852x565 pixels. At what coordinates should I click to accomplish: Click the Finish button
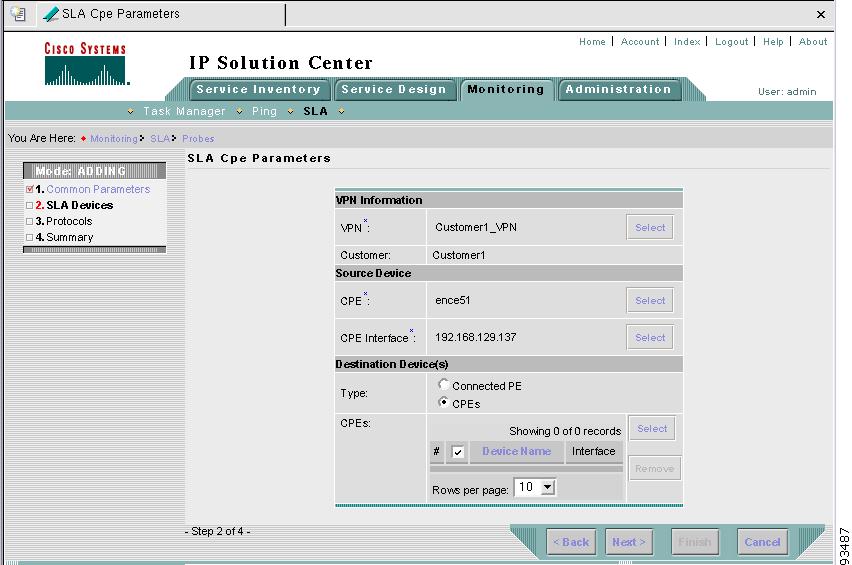[695, 542]
